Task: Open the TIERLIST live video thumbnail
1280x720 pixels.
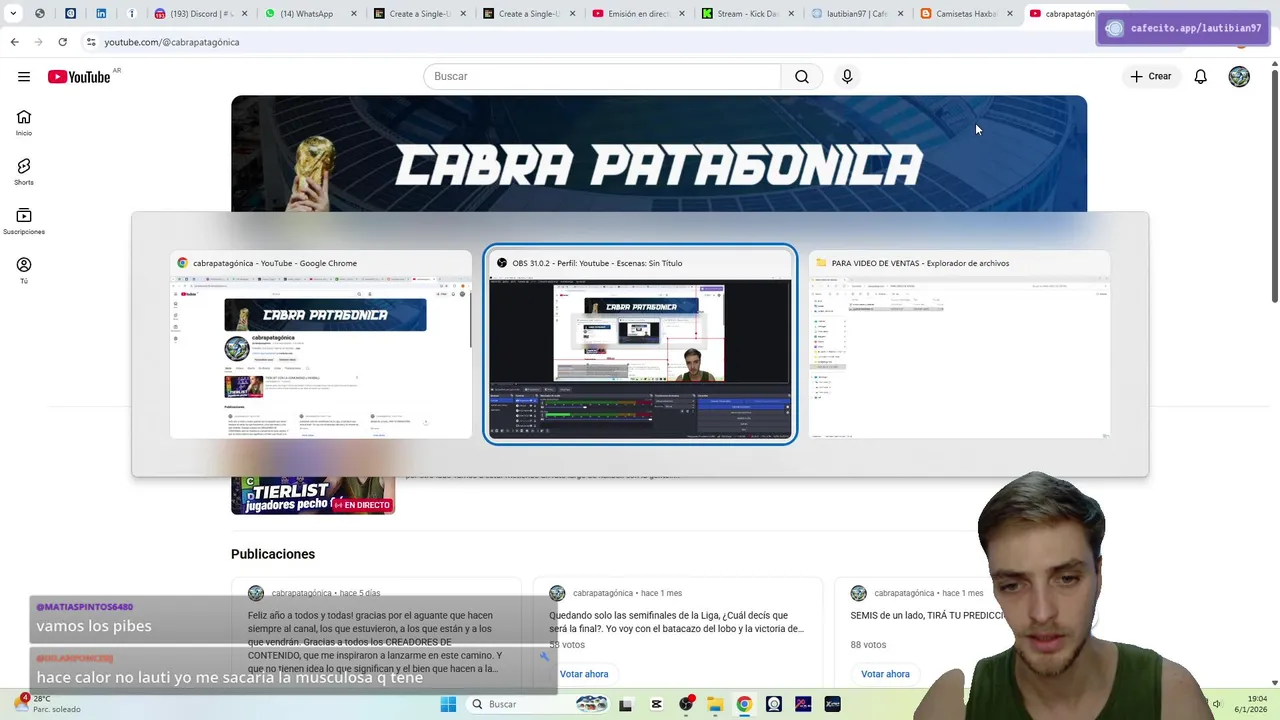Action: pyautogui.click(x=313, y=496)
